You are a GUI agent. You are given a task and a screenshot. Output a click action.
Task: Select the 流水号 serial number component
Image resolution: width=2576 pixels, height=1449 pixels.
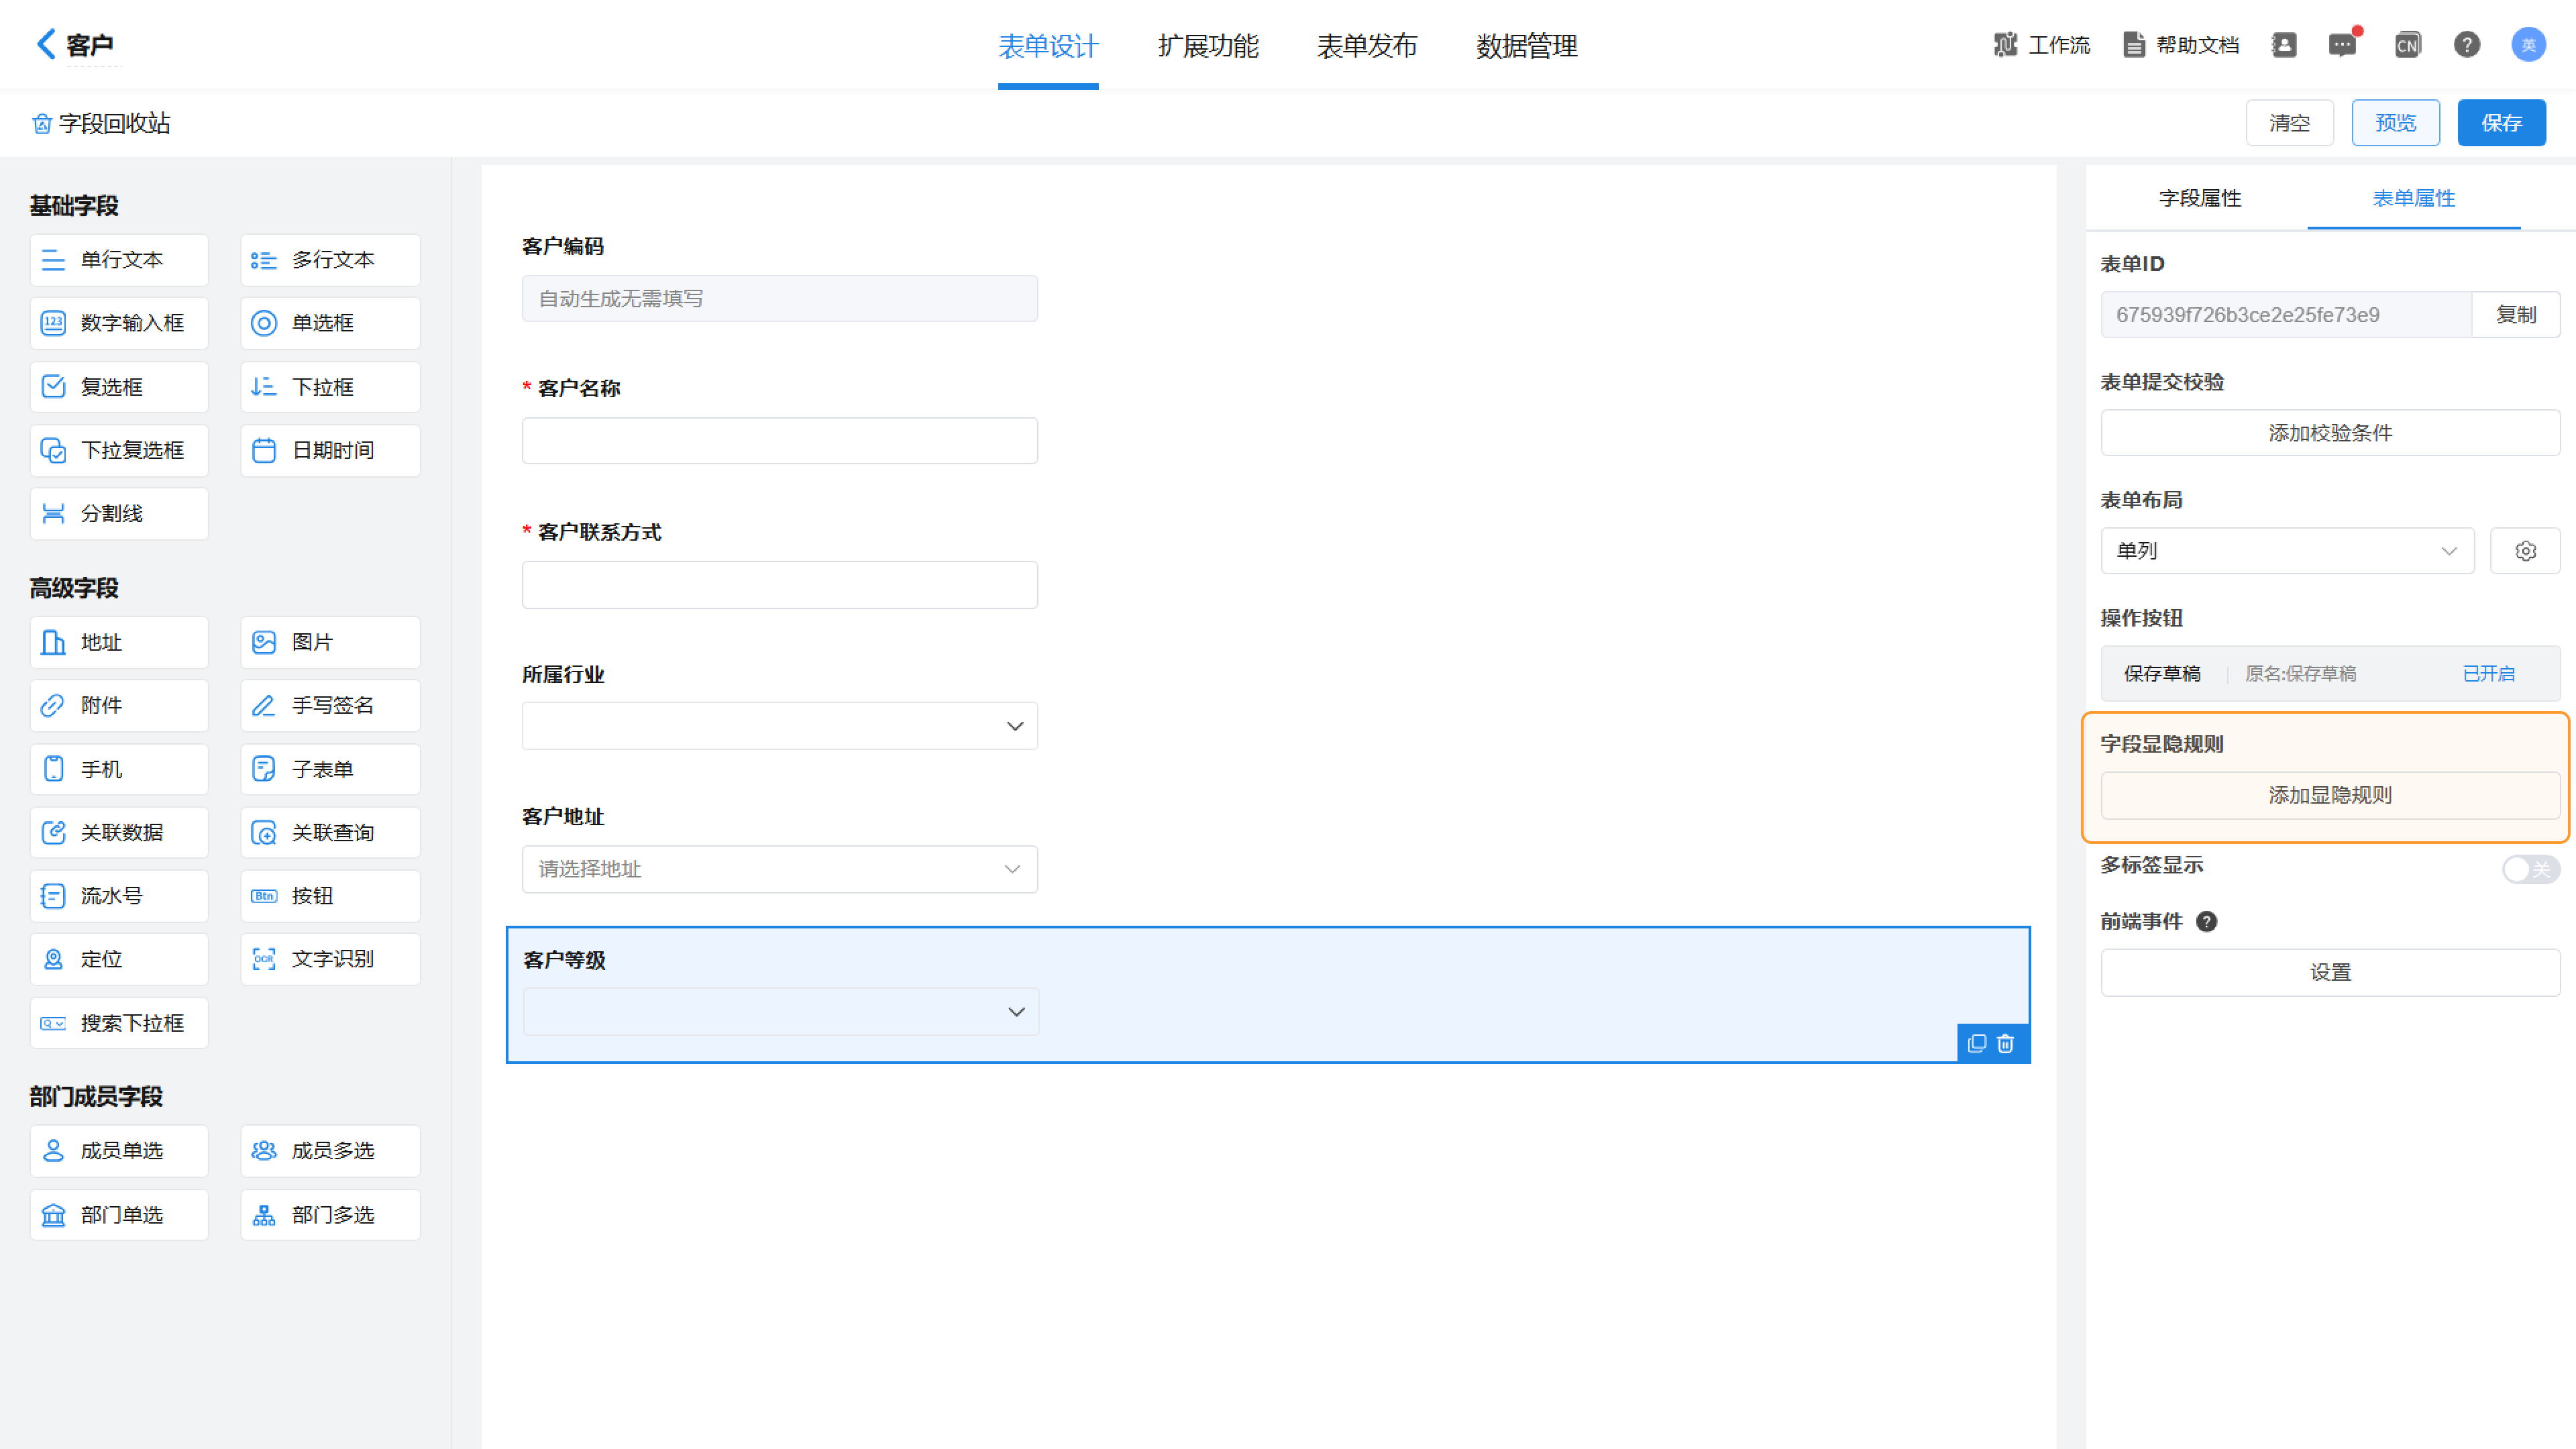coord(119,896)
